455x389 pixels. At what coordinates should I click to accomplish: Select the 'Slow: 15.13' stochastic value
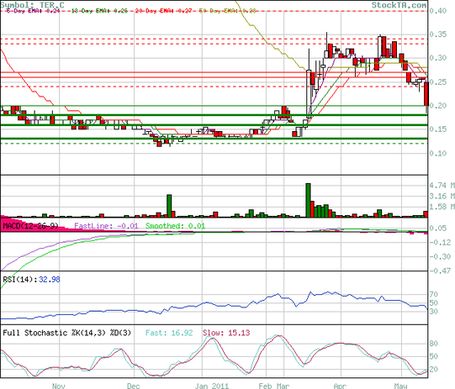click(226, 333)
